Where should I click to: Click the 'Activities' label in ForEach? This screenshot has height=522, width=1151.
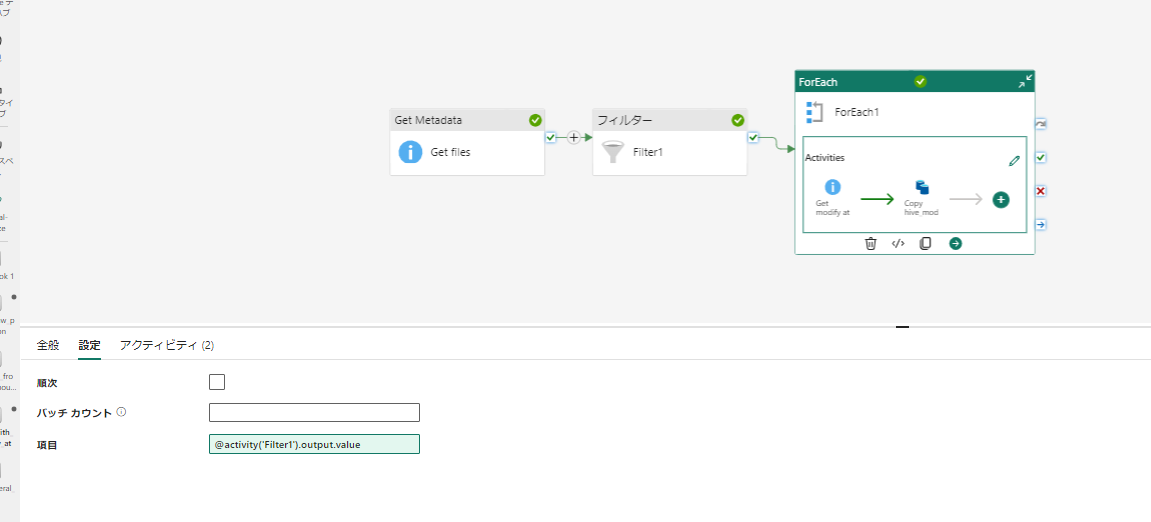tap(825, 157)
